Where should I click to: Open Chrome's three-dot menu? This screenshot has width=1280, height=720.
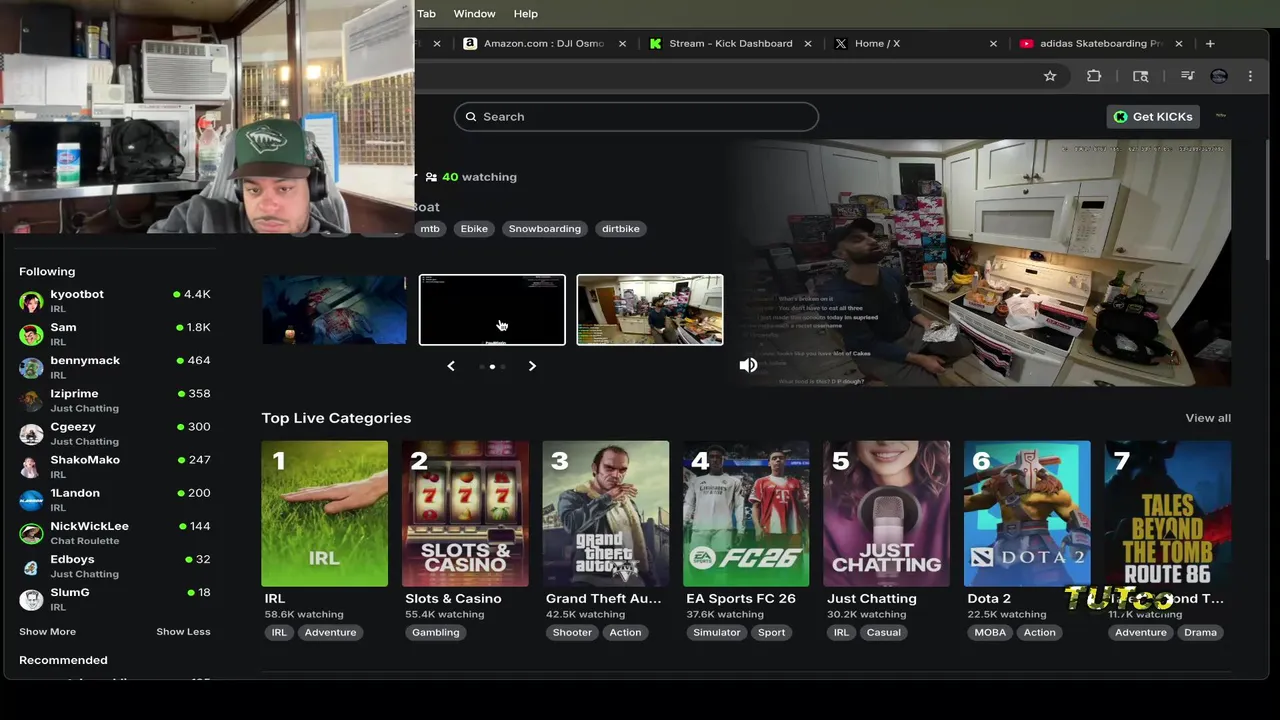(1250, 76)
